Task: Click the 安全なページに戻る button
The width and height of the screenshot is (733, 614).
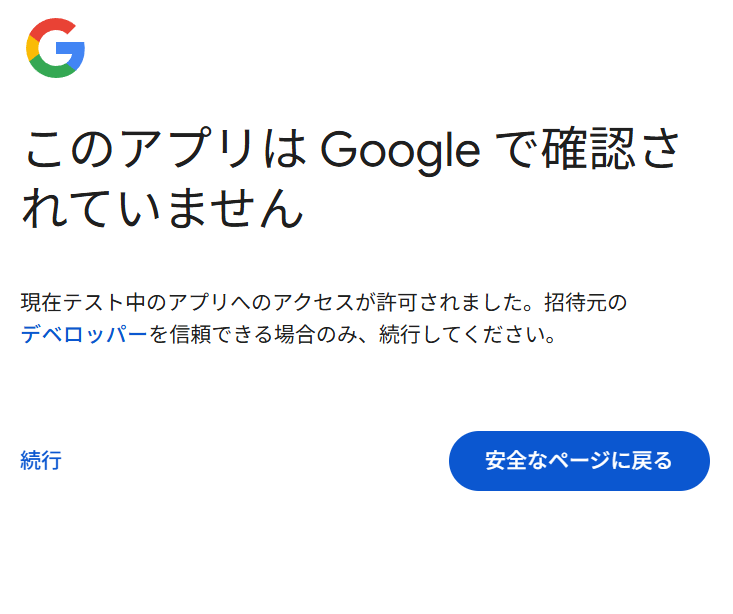Action: [579, 461]
